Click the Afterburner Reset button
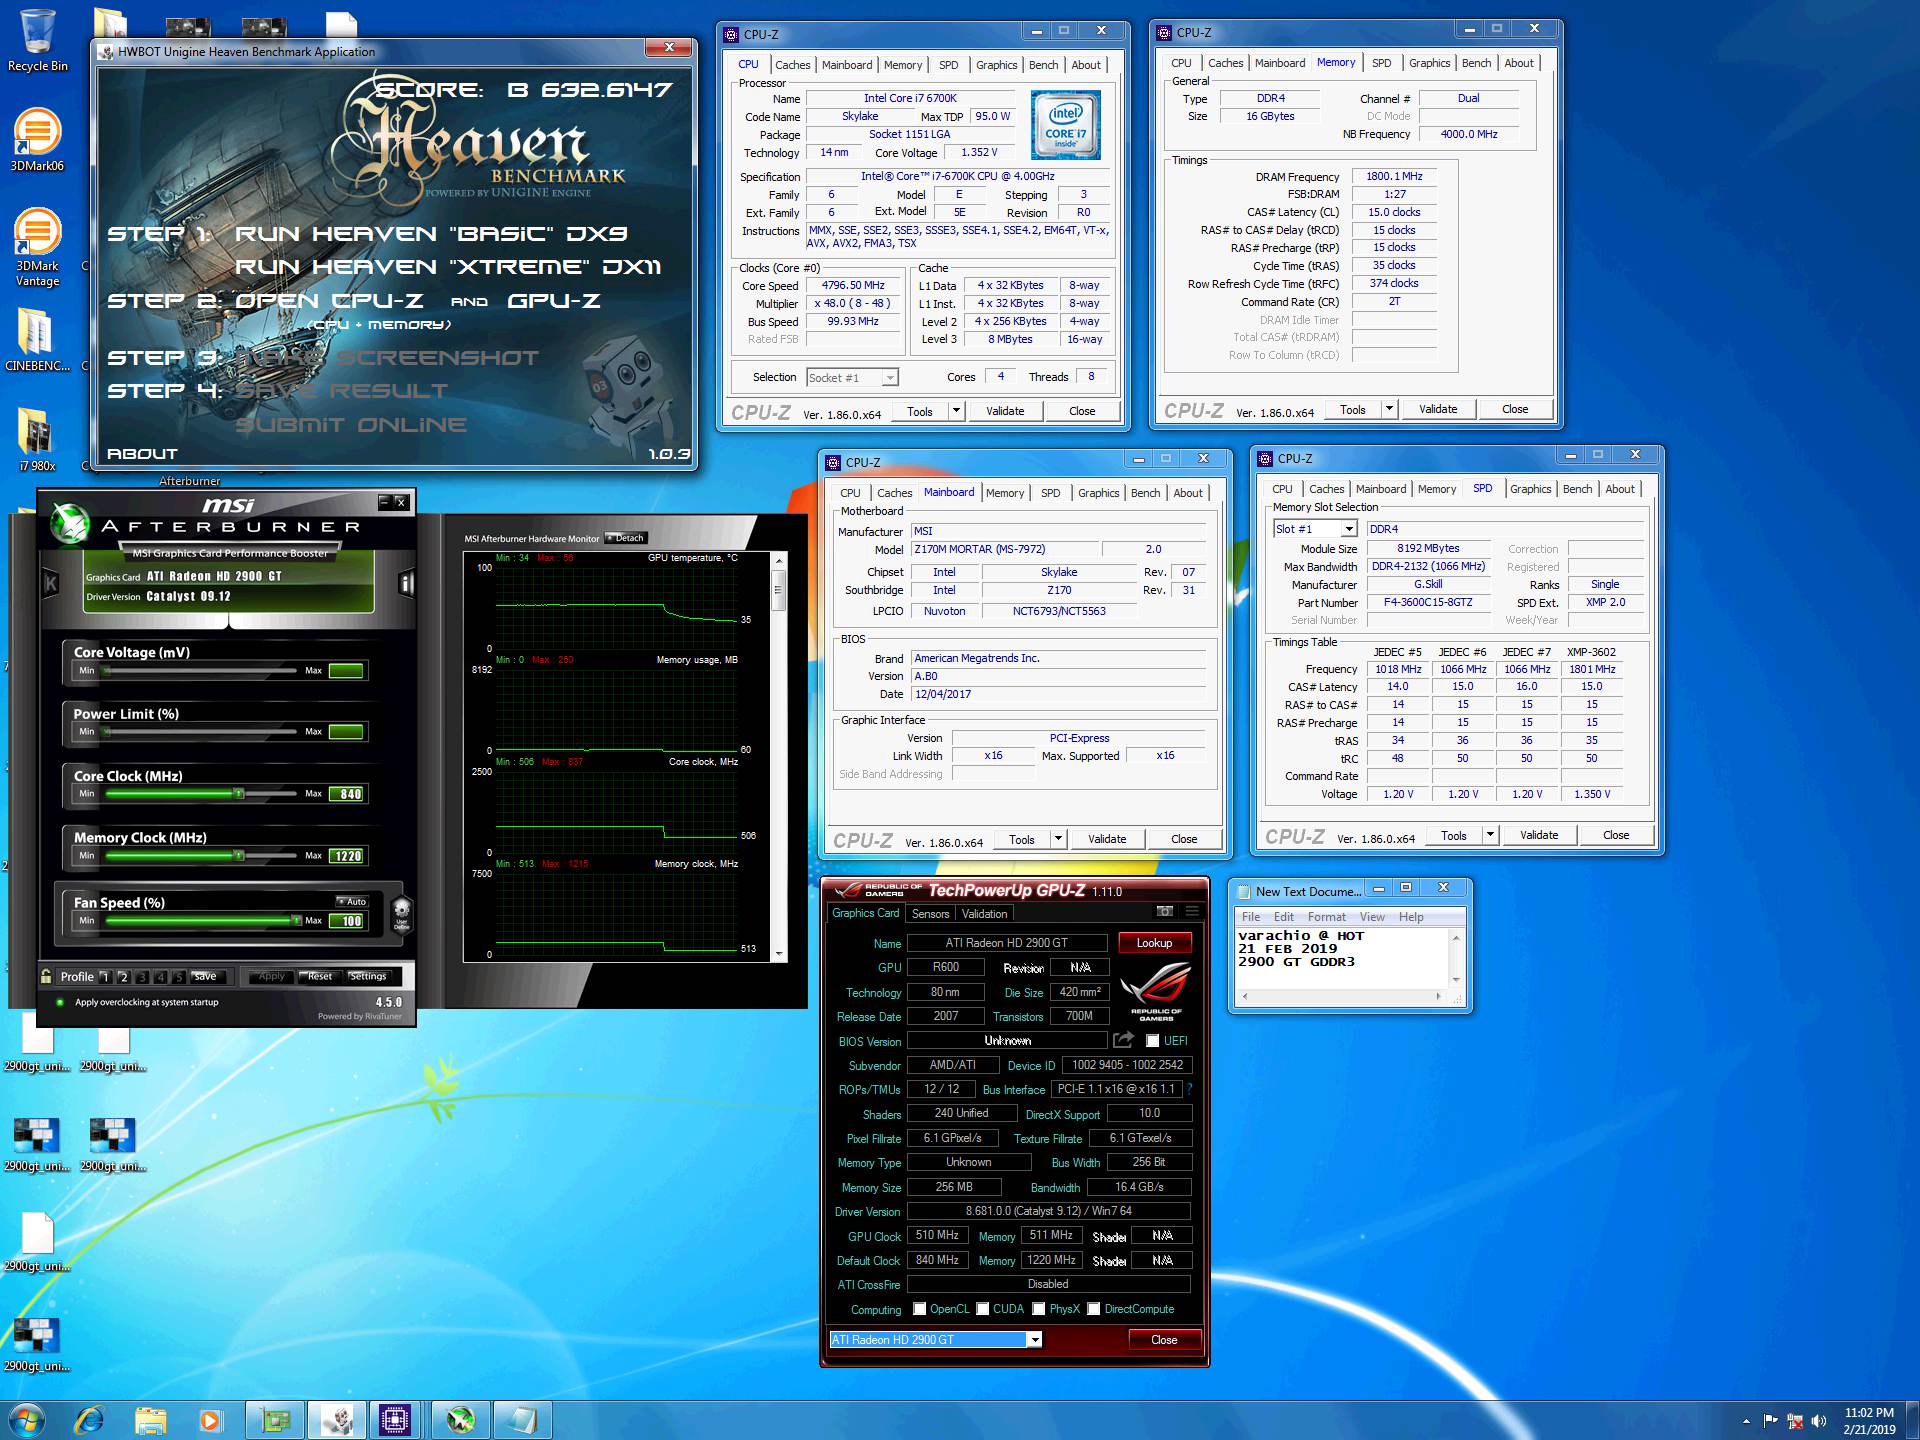This screenshot has width=1920, height=1440. (320, 977)
